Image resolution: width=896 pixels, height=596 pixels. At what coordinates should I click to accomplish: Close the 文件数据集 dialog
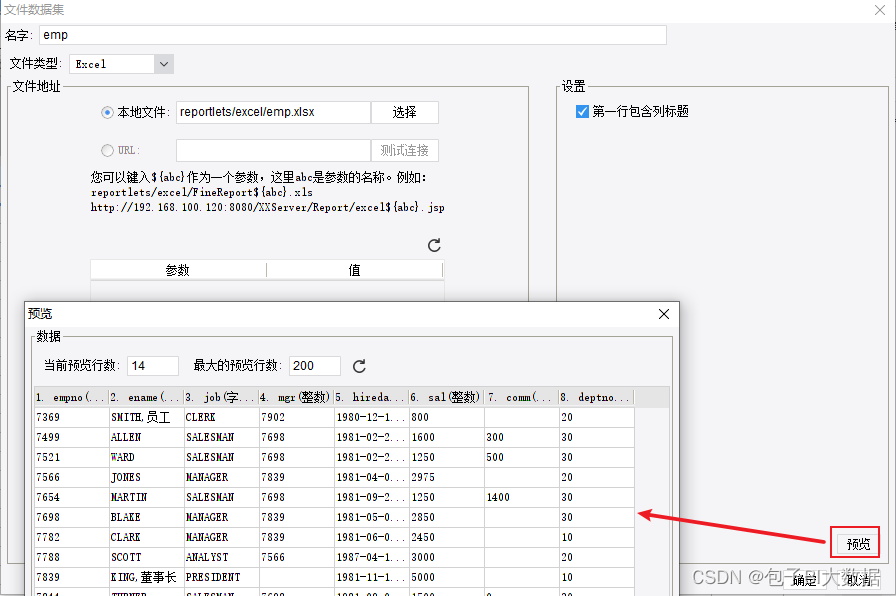(879, 10)
